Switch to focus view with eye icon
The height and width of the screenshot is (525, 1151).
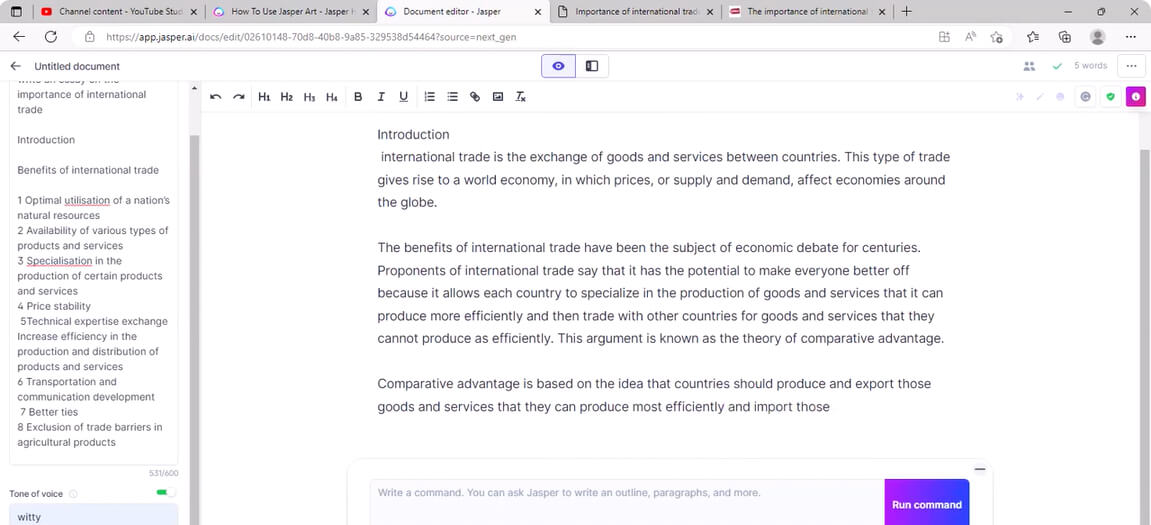tap(558, 66)
